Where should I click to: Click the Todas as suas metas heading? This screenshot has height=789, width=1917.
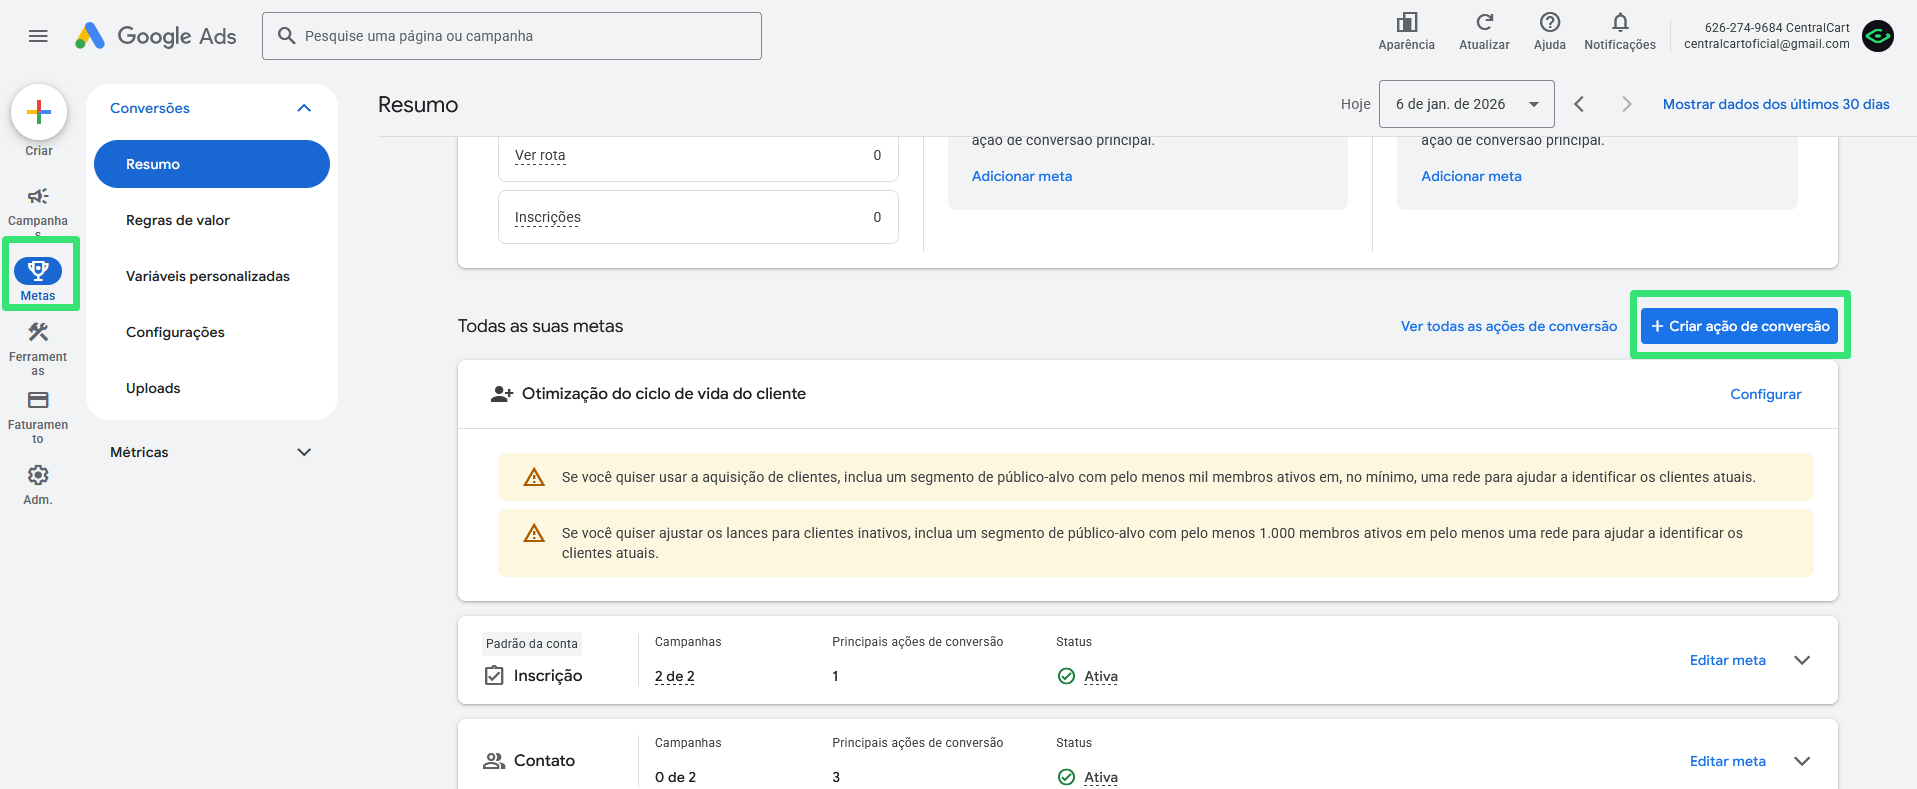[540, 326]
